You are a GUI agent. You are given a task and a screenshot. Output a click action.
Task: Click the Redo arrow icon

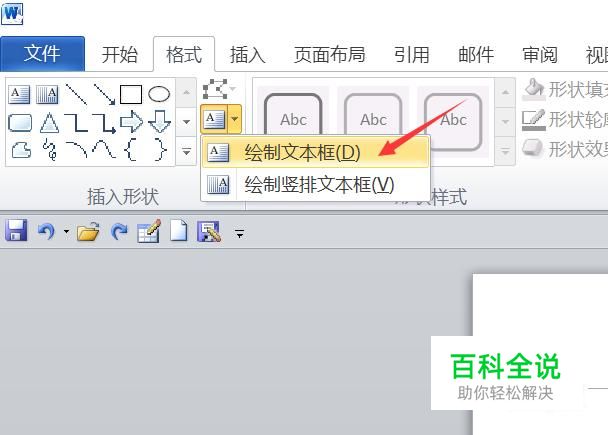coord(119,232)
